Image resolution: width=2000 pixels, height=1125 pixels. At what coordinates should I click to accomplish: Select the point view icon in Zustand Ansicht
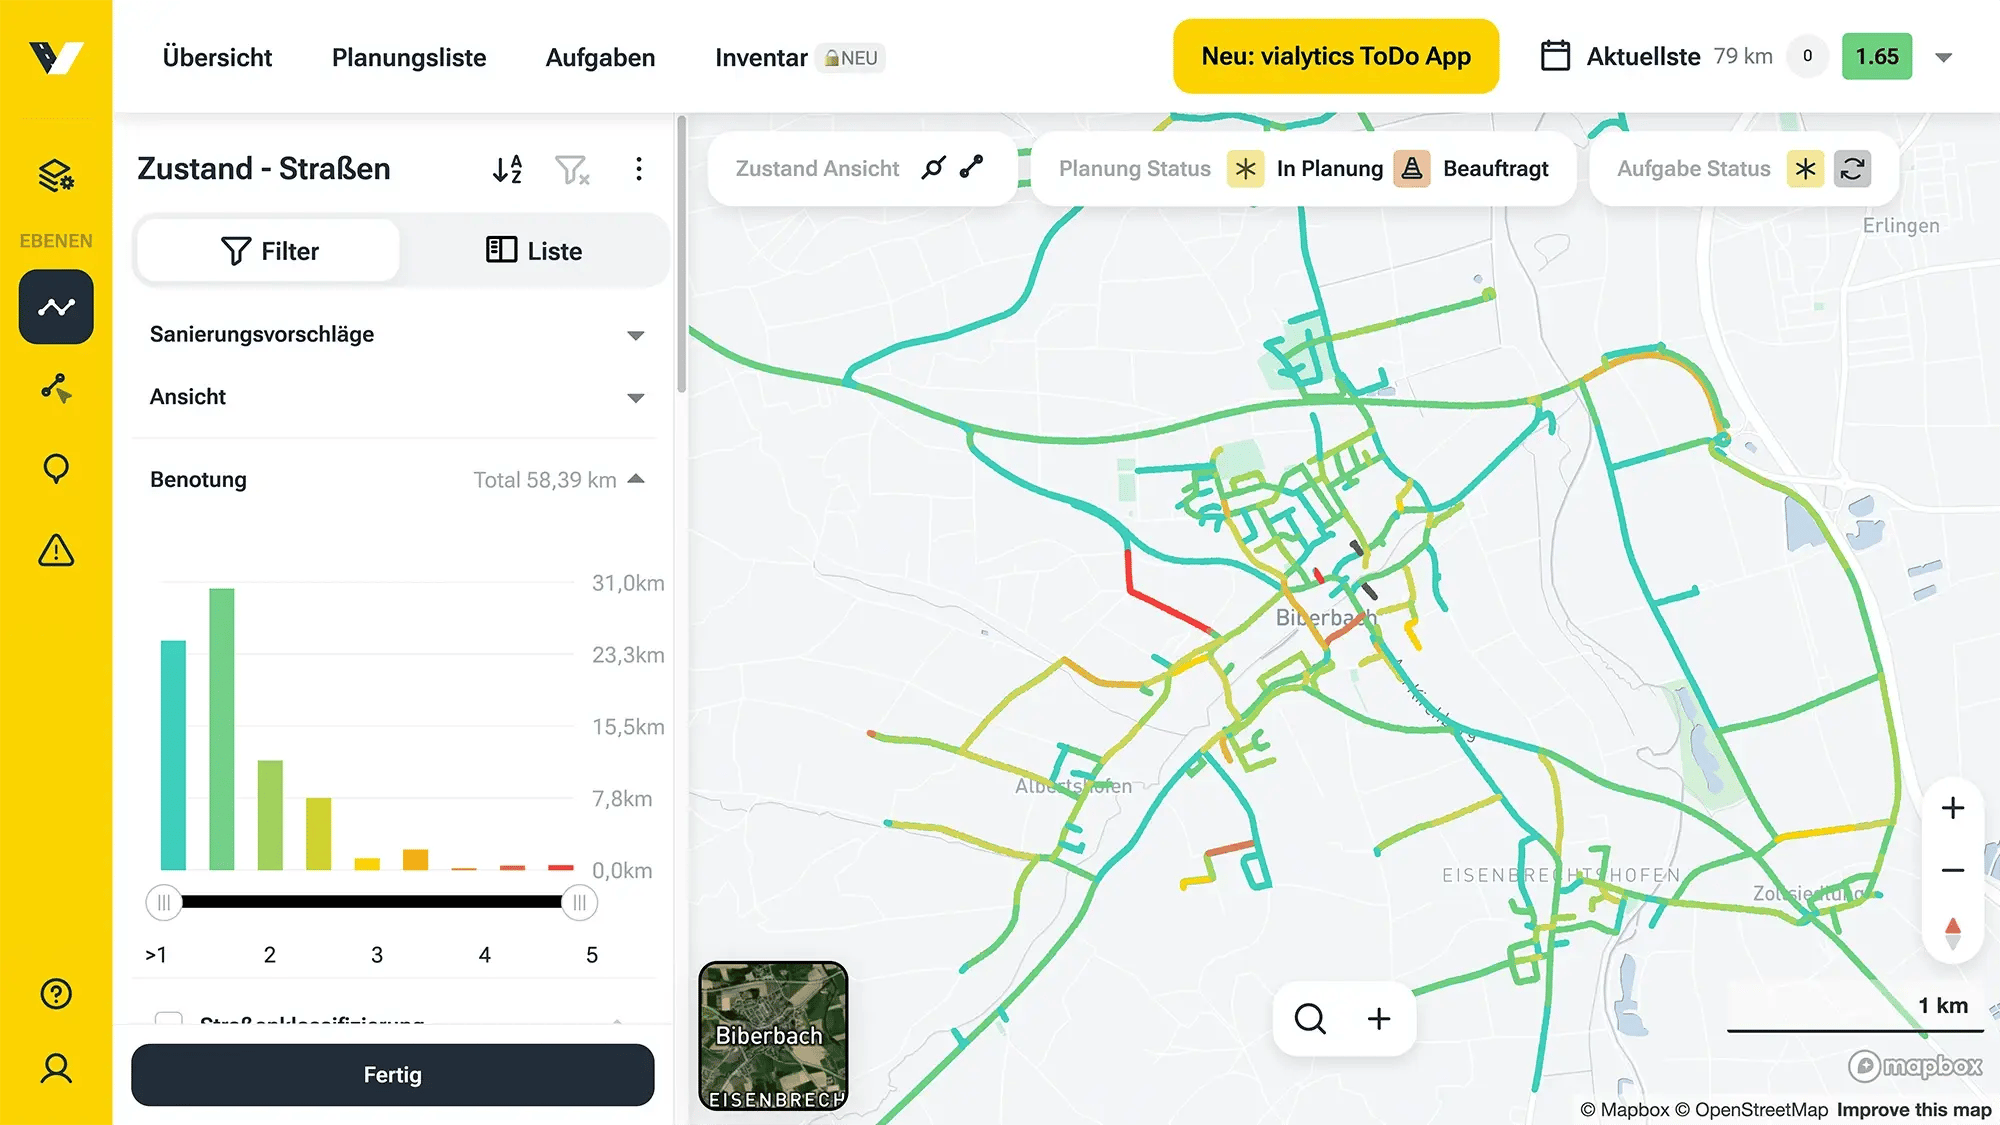[x=933, y=168]
